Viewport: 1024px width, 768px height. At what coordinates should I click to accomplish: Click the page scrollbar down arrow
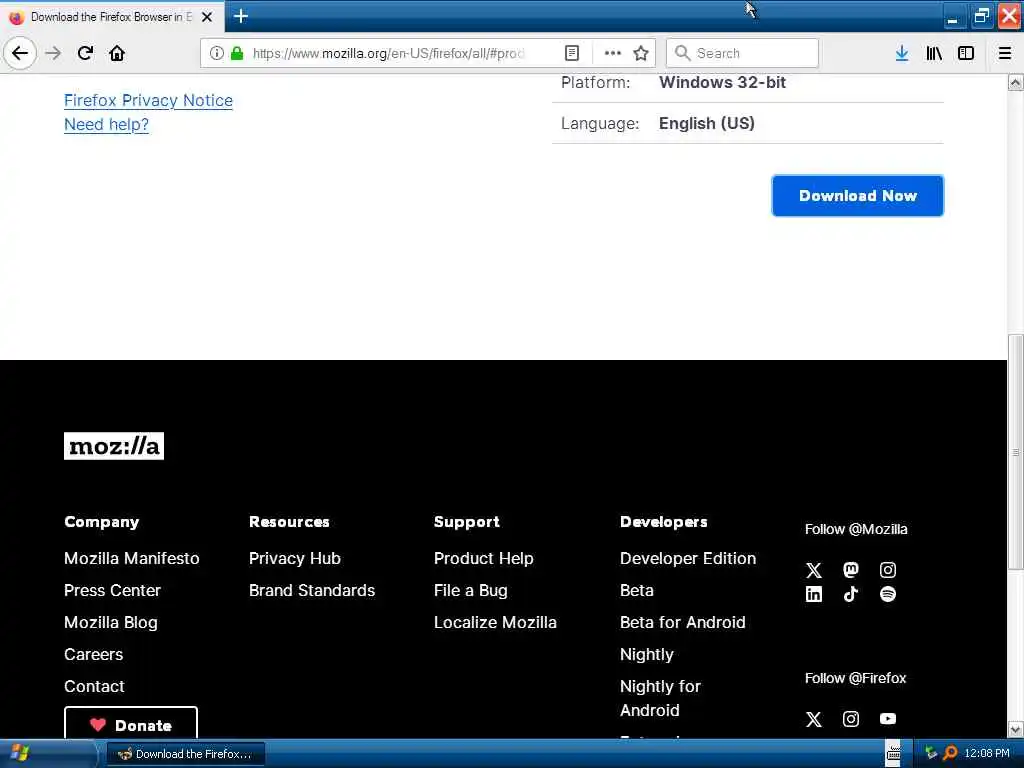pos(1016,729)
